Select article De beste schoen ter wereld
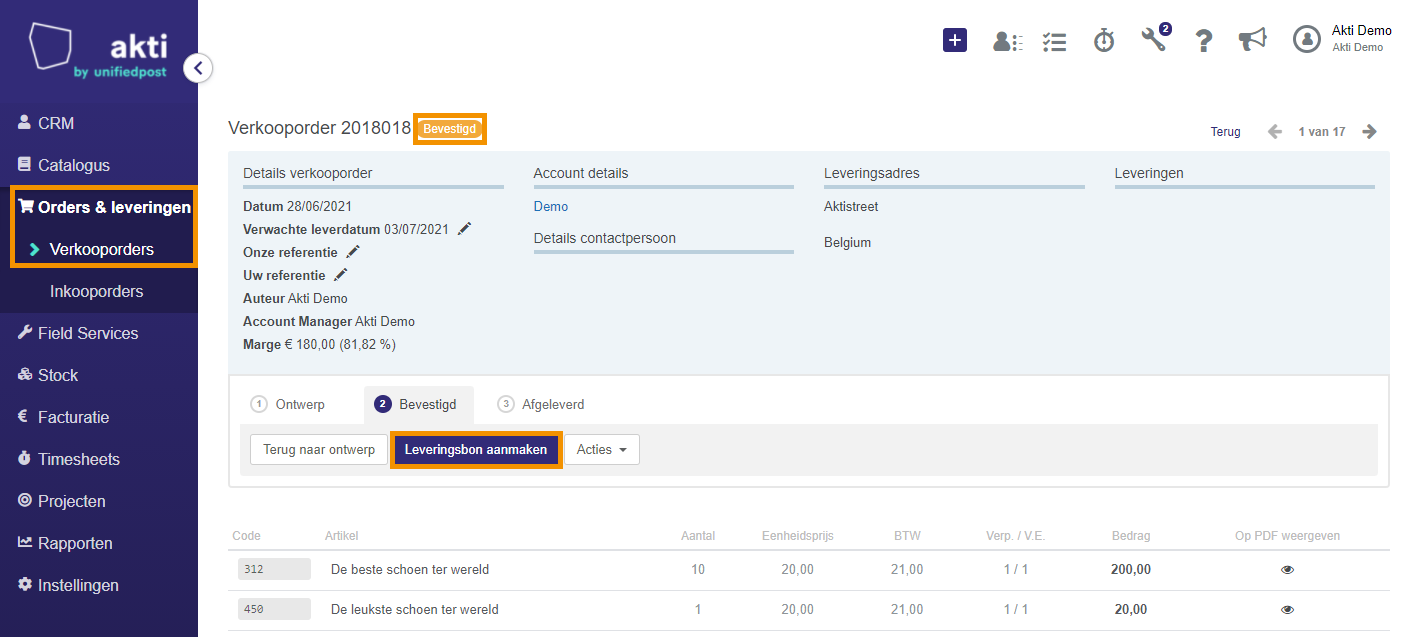This screenshot has height=637, width=1401. click(x=410, y=570)
